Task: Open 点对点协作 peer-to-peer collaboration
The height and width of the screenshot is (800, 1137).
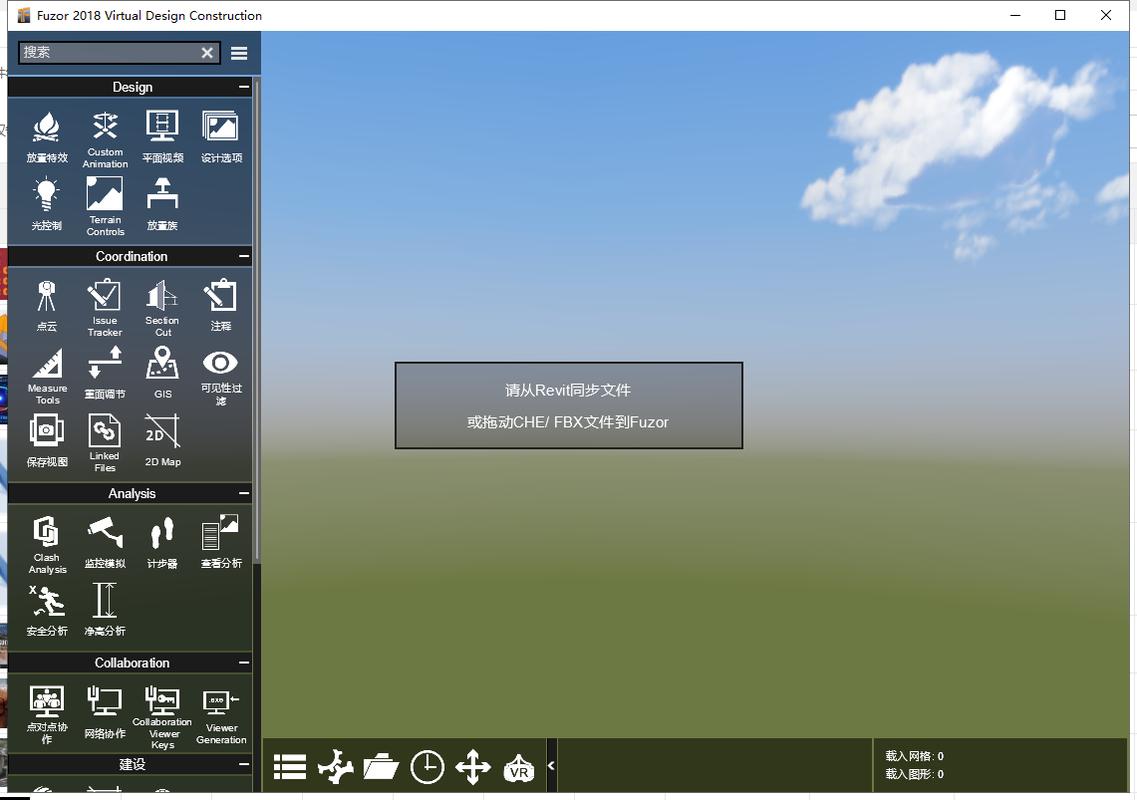Action: pyautogui.click(x=46, y=714)
